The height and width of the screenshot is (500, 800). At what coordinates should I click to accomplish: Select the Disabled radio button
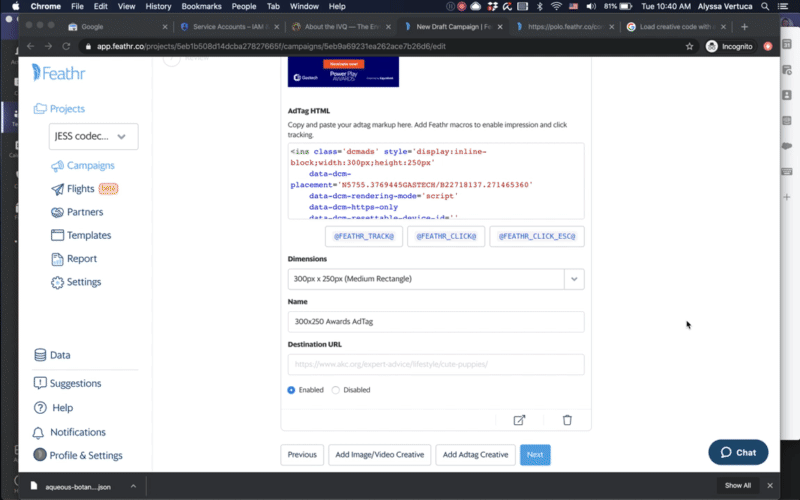(335, 390)
